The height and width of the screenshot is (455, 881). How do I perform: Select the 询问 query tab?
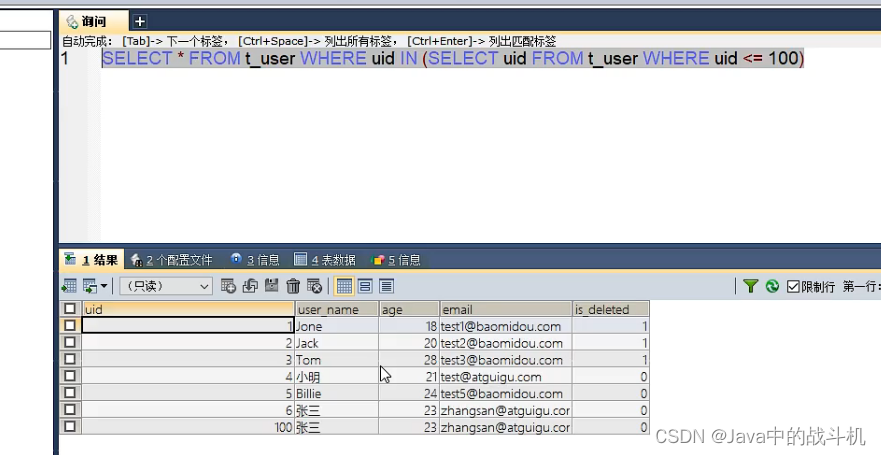(94, 21)
